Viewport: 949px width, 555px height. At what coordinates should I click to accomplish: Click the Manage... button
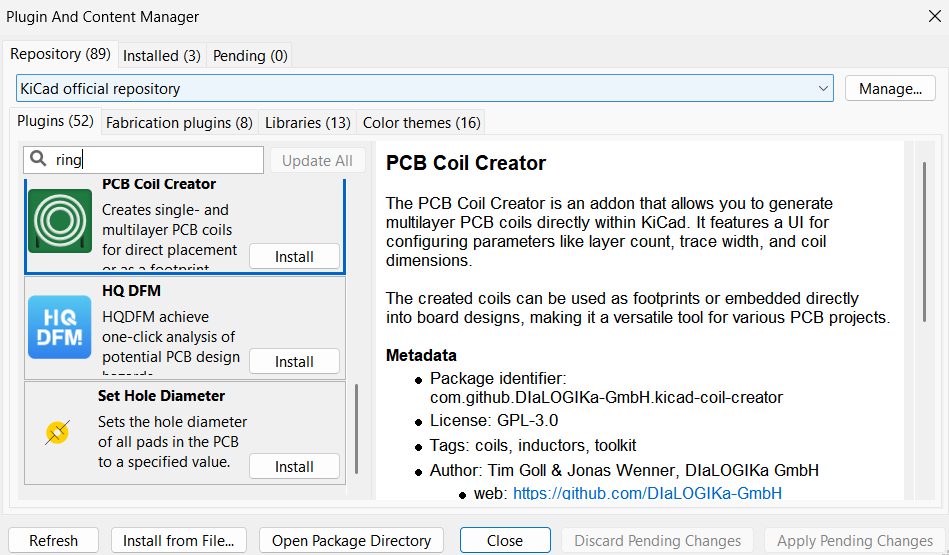click(x=890, y=88)
